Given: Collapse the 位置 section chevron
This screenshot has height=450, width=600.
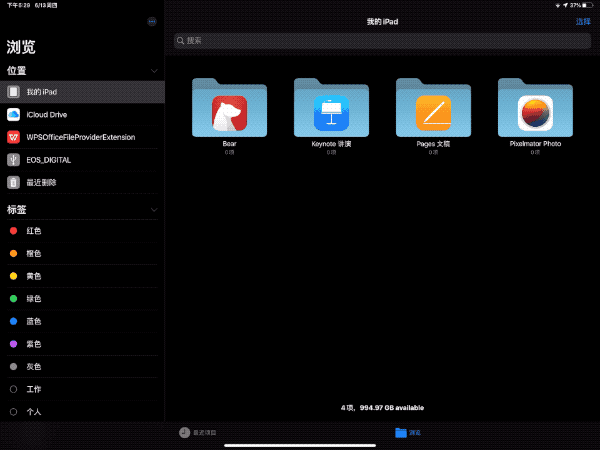Looking at the screenshot, I should [x=154, y=71].
